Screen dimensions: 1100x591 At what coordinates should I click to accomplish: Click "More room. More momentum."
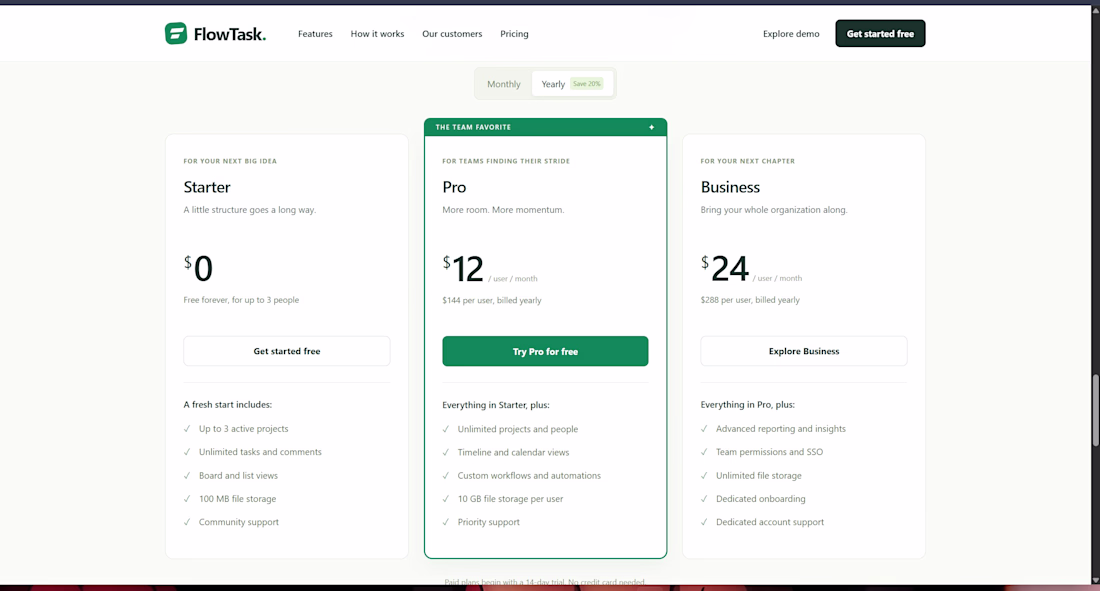(503, 210)
